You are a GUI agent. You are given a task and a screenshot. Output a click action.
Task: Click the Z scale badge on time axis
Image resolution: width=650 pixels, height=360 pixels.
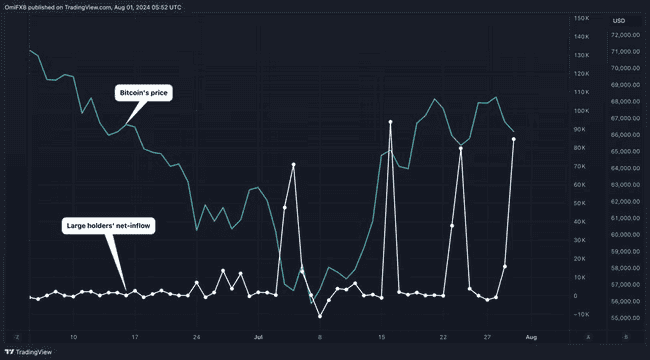pos(17,337)
